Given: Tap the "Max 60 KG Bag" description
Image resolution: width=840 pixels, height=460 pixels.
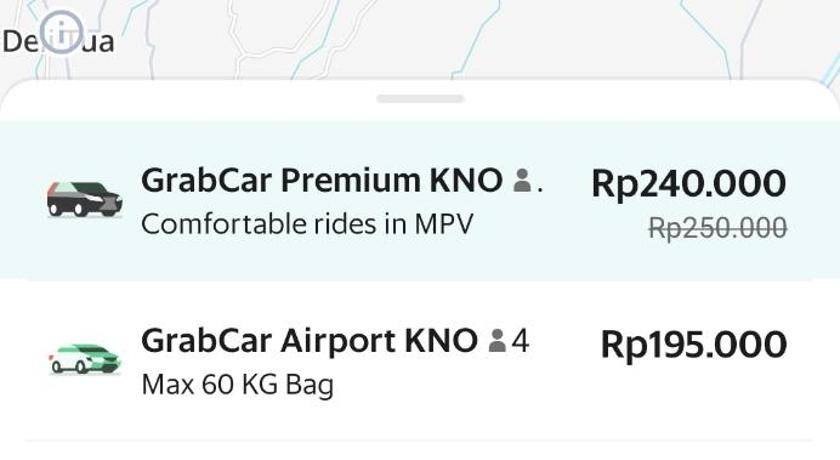Looking at the screenshot, I should point(237,384).
